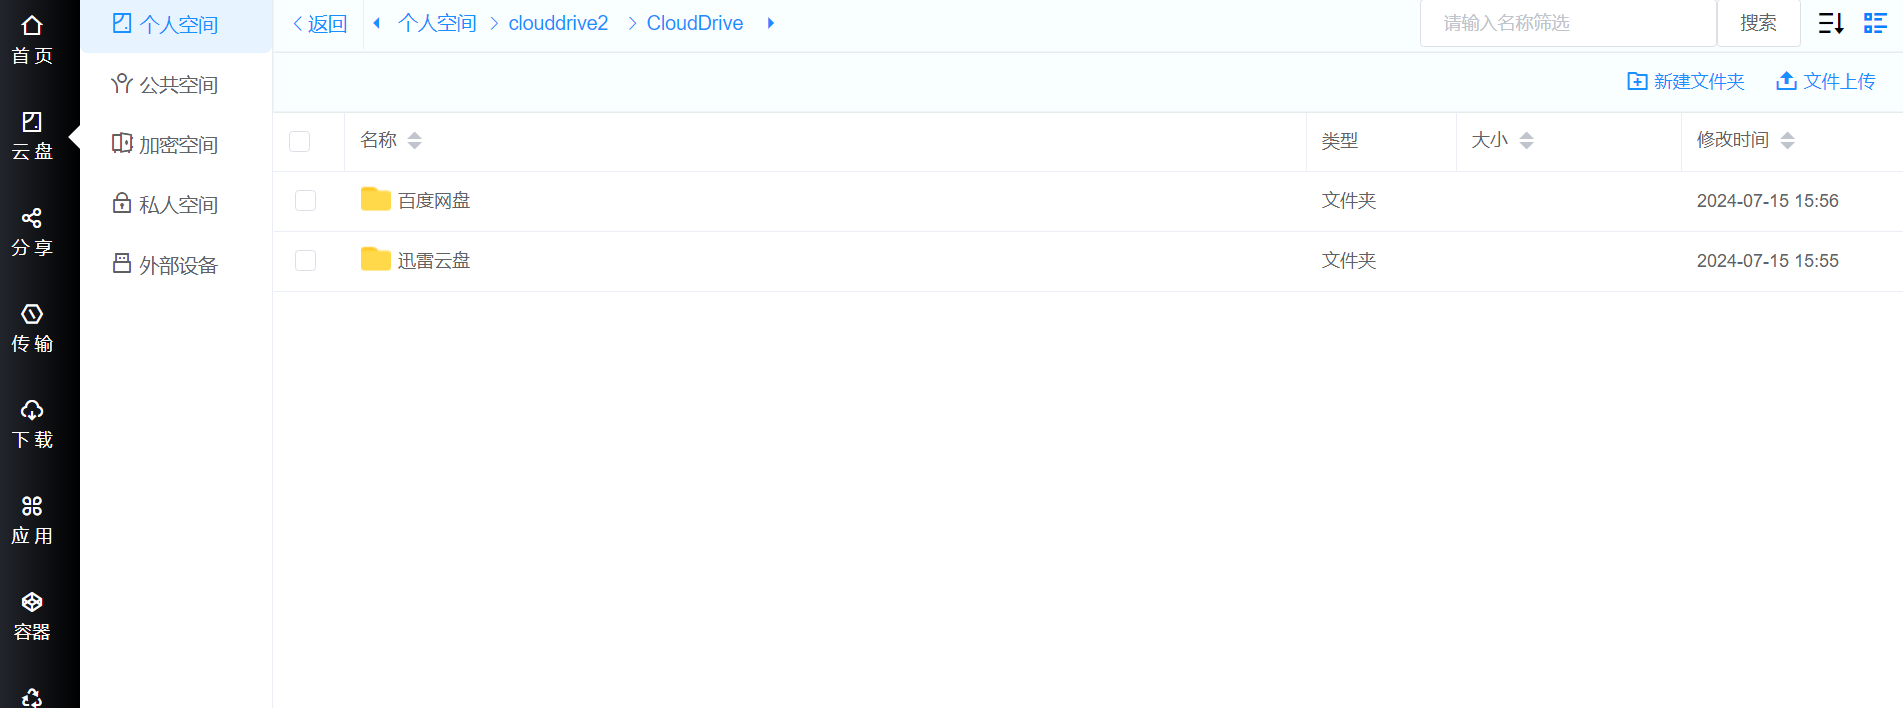Open the 迅雷云盘 folder icon
Image resolution: width=1903 pixels, height=708 pixels.
pos(376,260)
